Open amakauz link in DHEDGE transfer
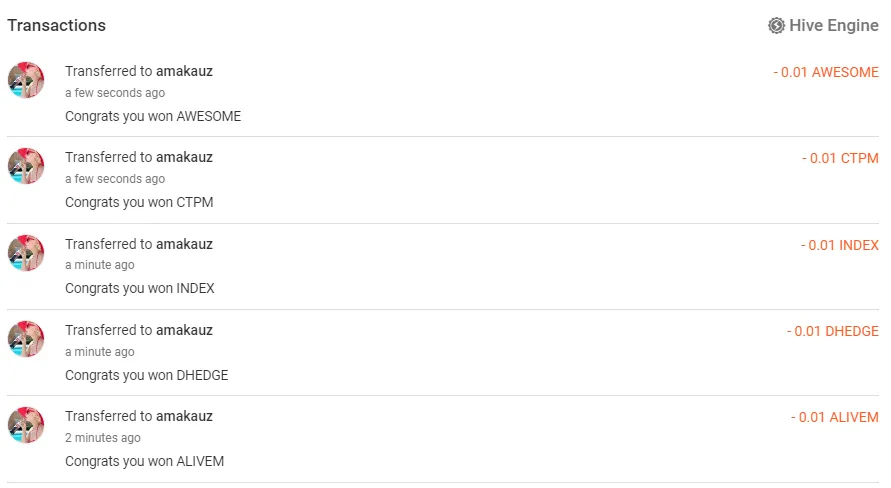Image resolution: width=891 pixels, height=488 pixels. (184, 330)
